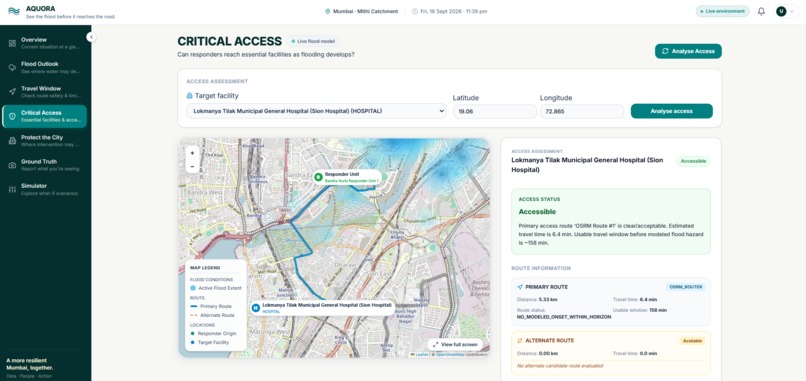Click the Live environment badge
This screenshot has width=806, height=381.
tap(722, 11)
